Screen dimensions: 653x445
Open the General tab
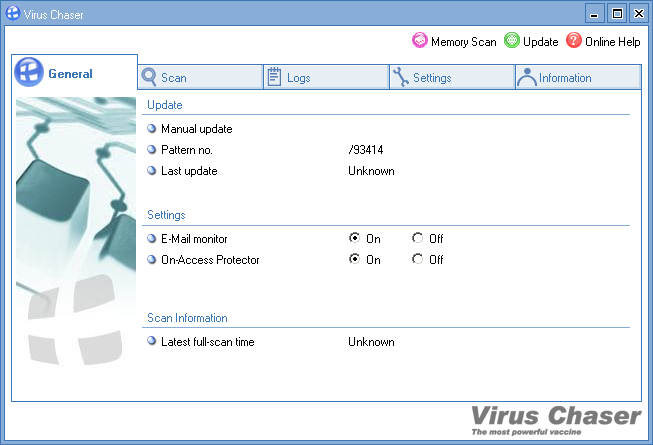pos(75,72)
